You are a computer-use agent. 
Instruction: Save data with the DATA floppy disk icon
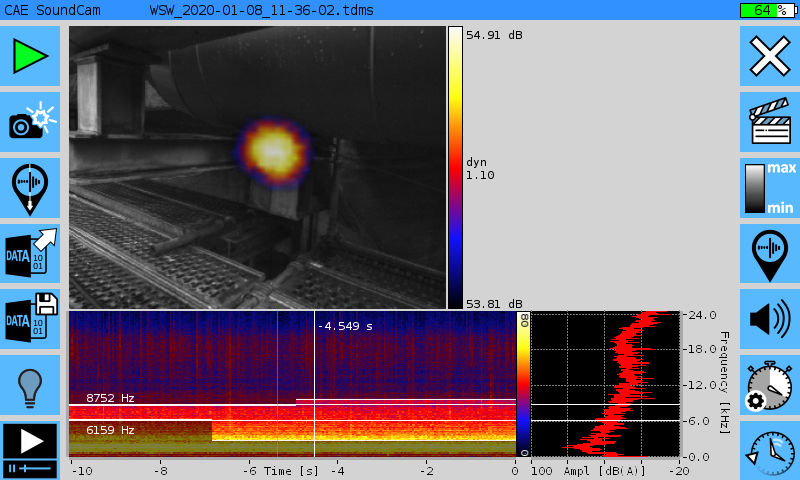[x=30, y=318]
